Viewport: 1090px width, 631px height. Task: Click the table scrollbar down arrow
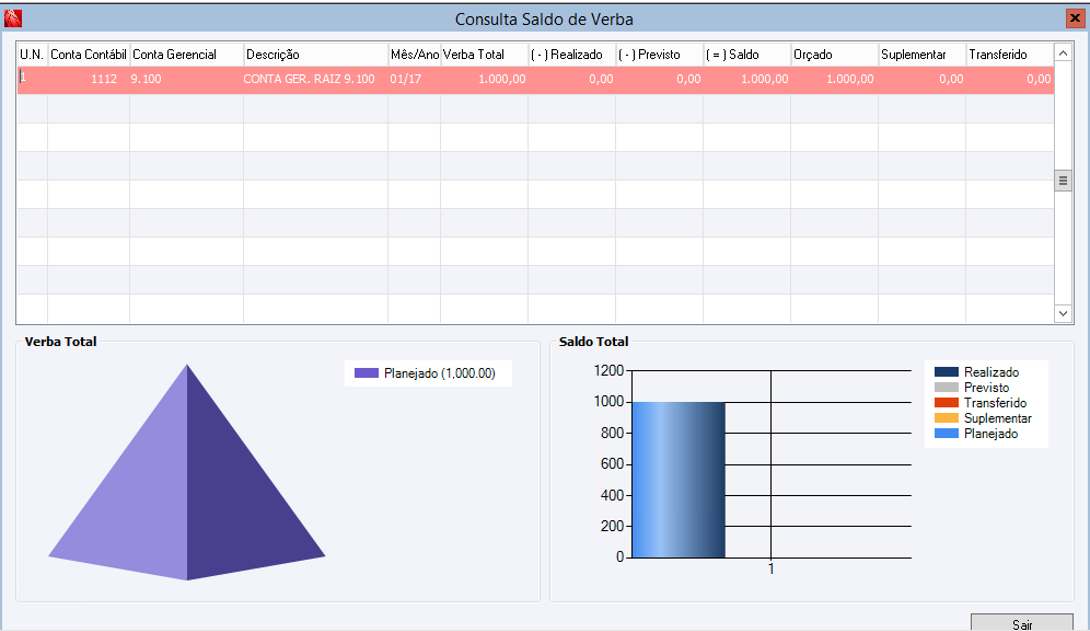(1063, 313)
